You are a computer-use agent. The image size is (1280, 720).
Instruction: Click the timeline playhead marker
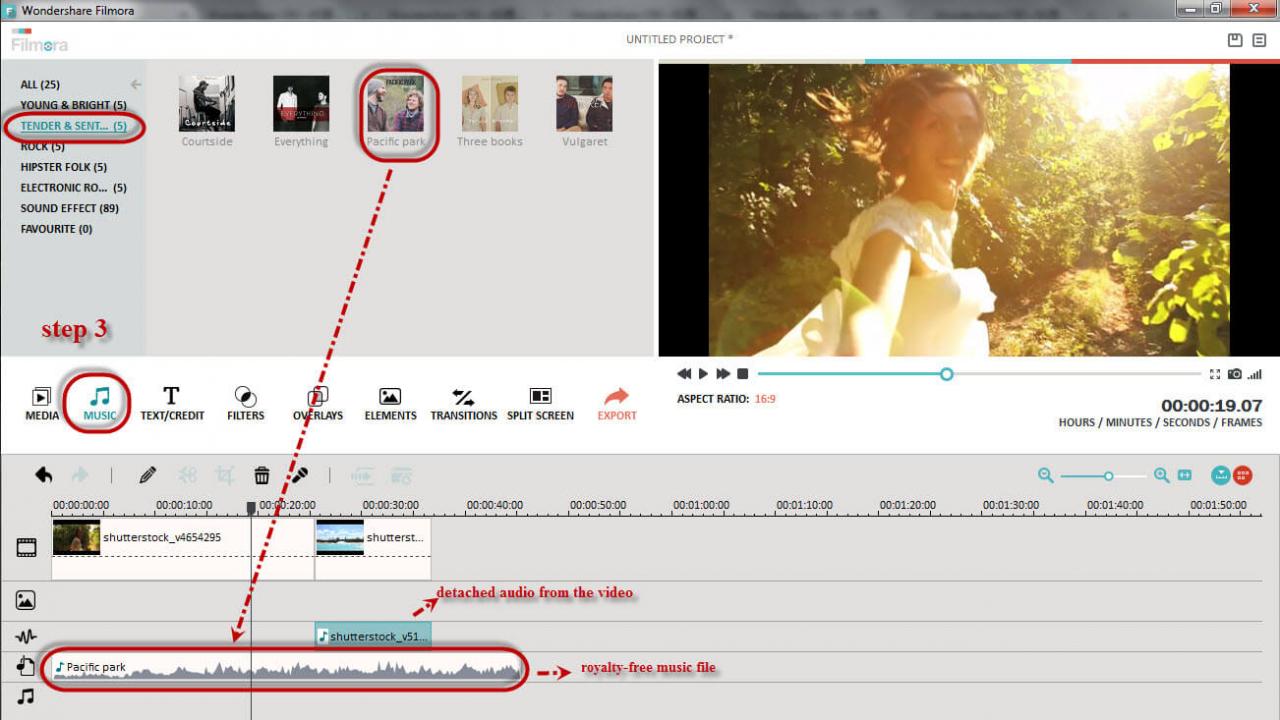251,509
